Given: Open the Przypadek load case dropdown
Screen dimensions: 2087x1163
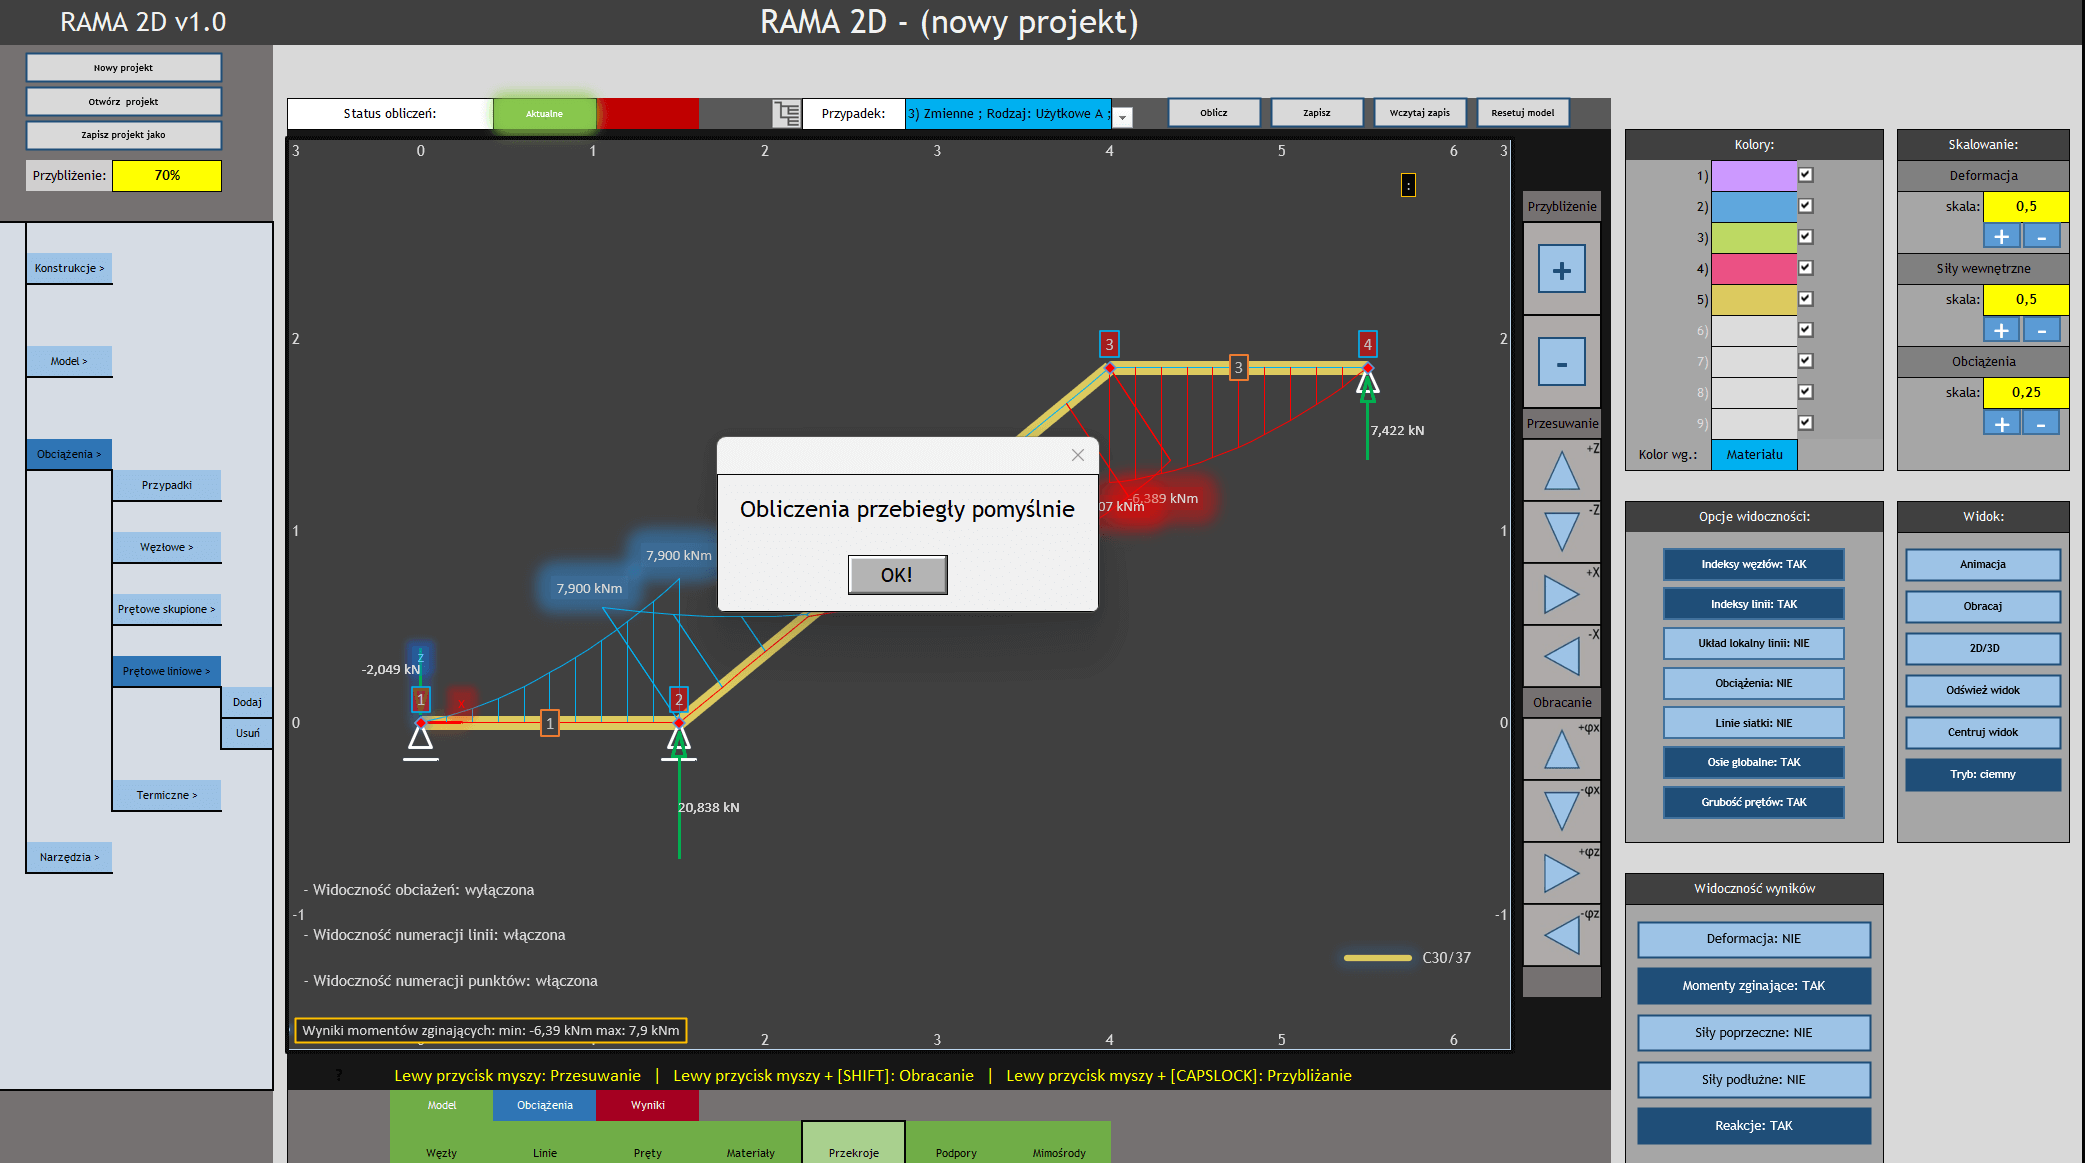Looking at the screenshot, I should click(x=1123, y=117).
